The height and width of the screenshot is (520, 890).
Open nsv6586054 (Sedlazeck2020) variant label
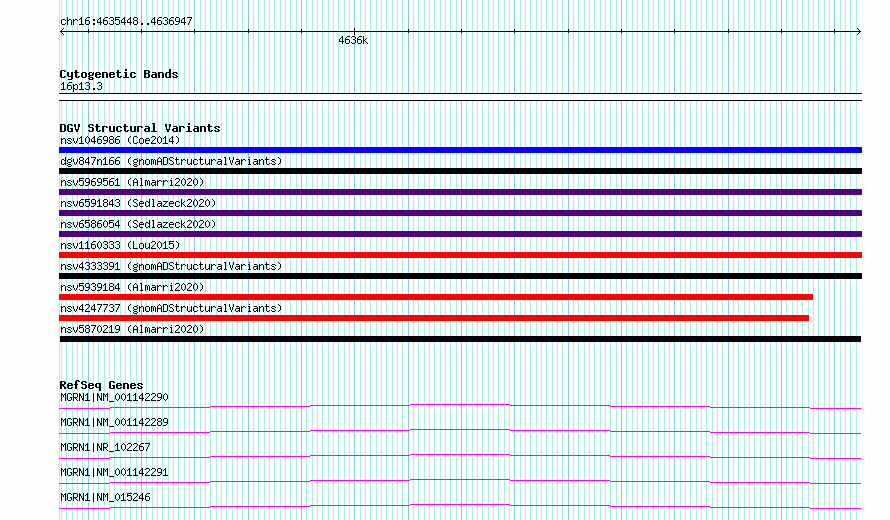[138, 224]
